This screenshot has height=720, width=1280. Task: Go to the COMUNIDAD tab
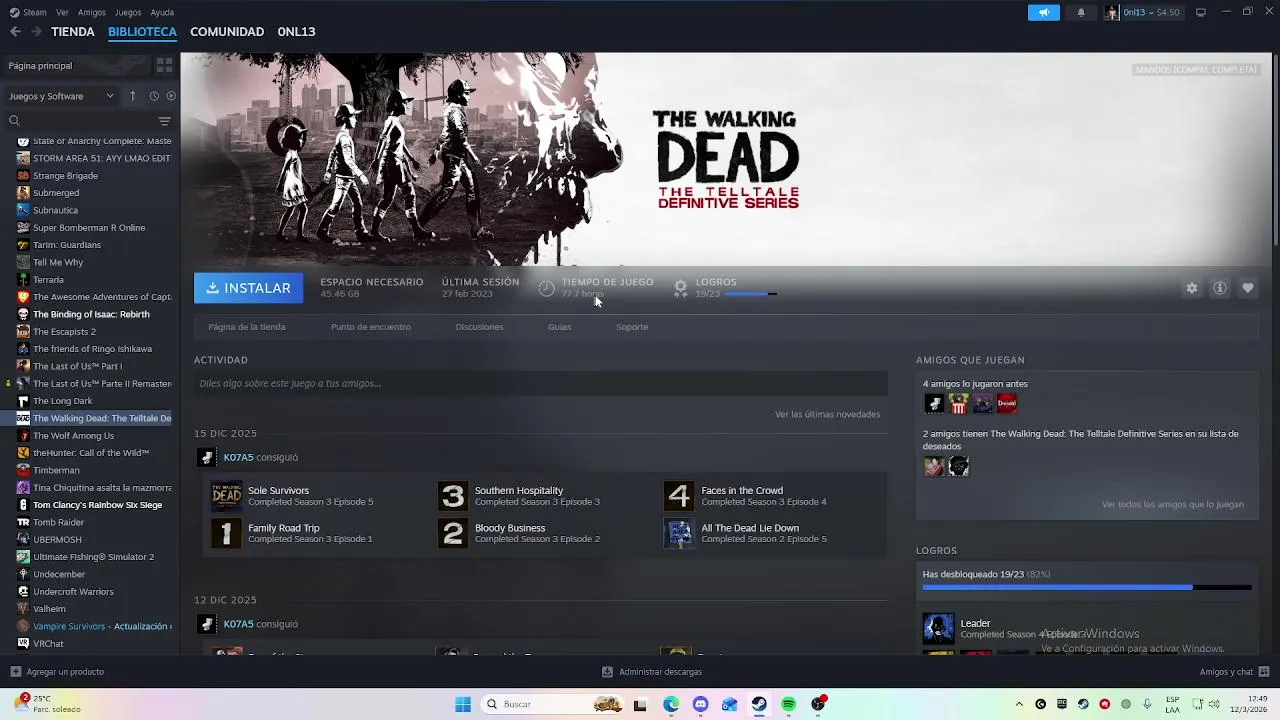coord(227,32)
